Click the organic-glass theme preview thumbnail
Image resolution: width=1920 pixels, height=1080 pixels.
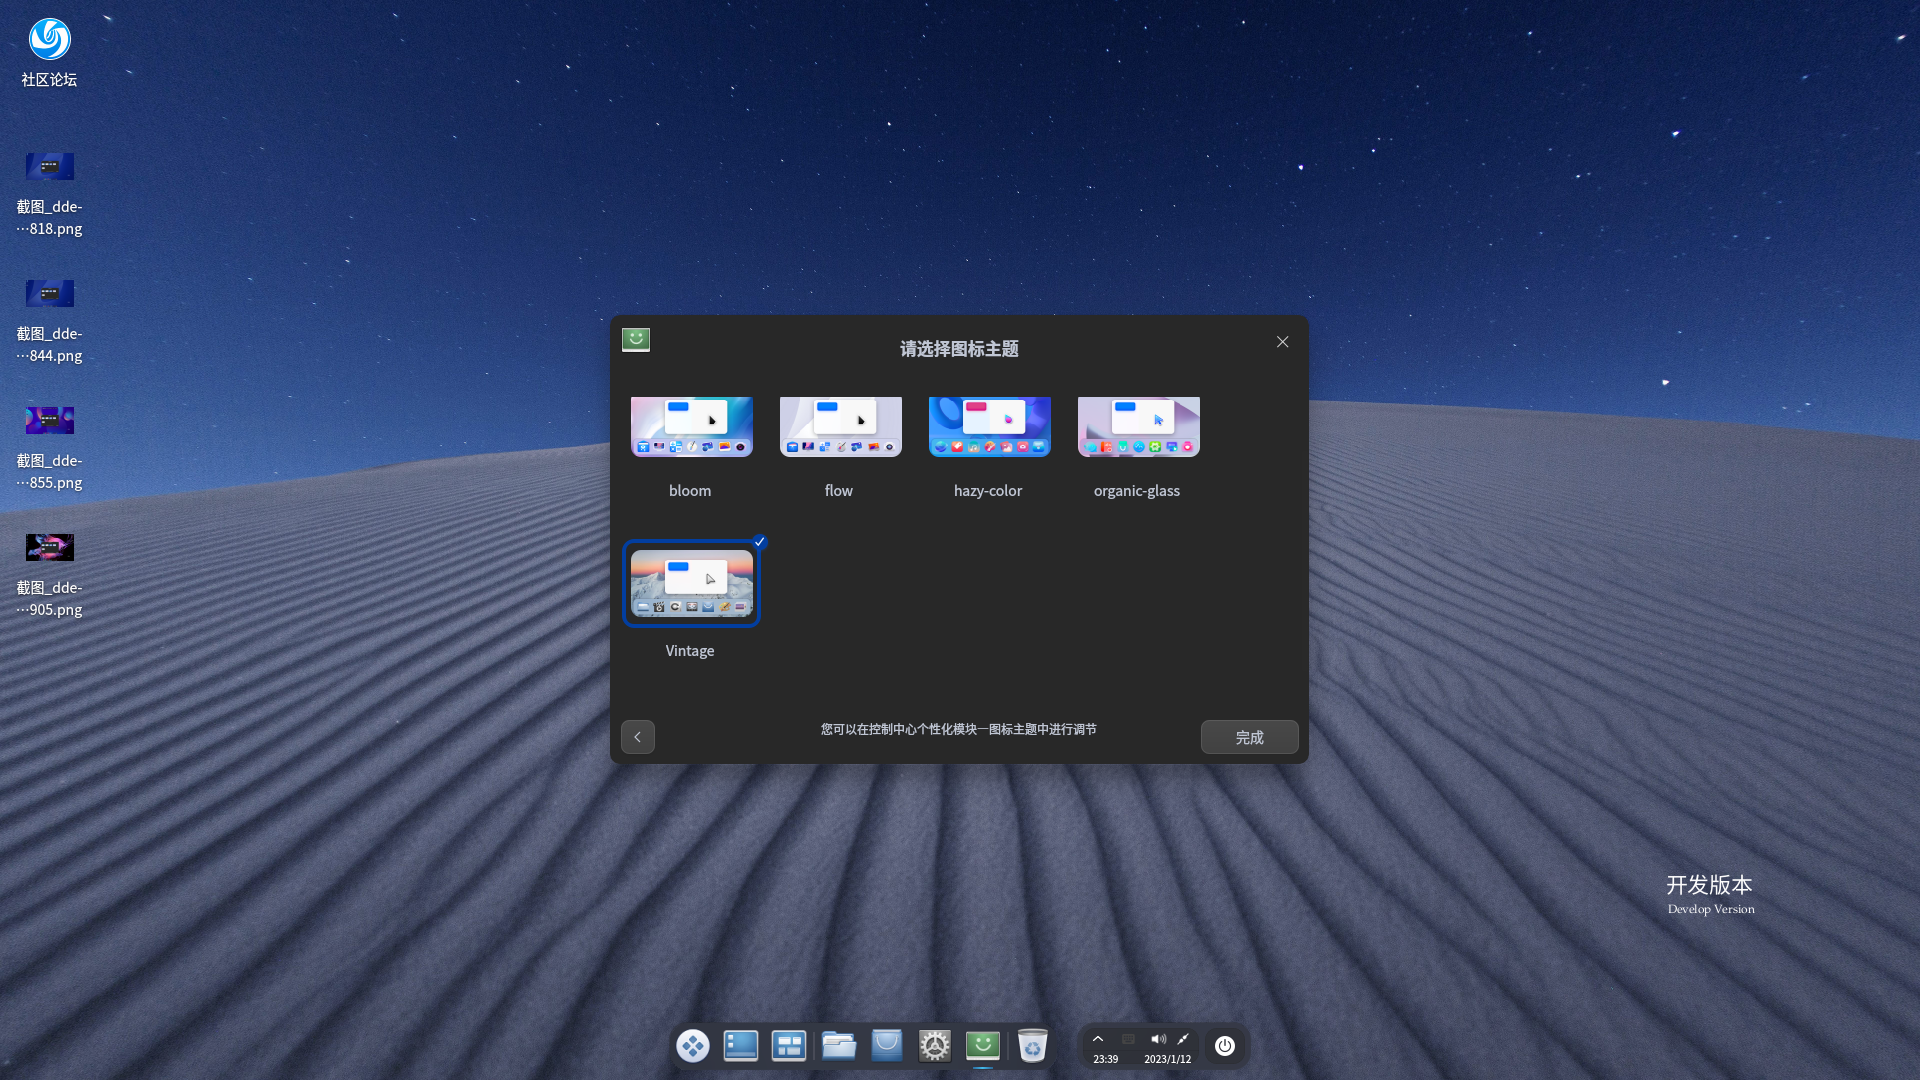click(x=1137, y=426)
